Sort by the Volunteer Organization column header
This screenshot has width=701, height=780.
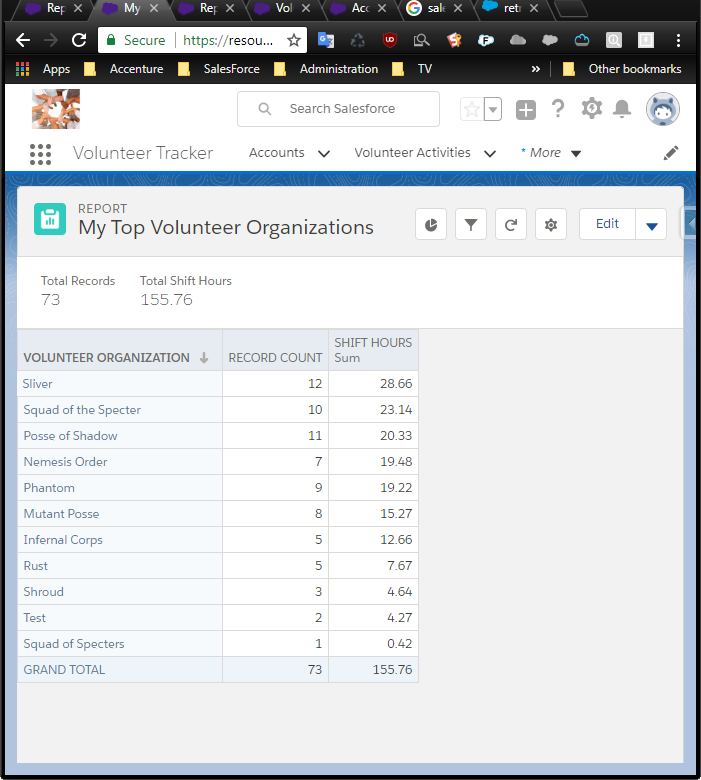106,358
